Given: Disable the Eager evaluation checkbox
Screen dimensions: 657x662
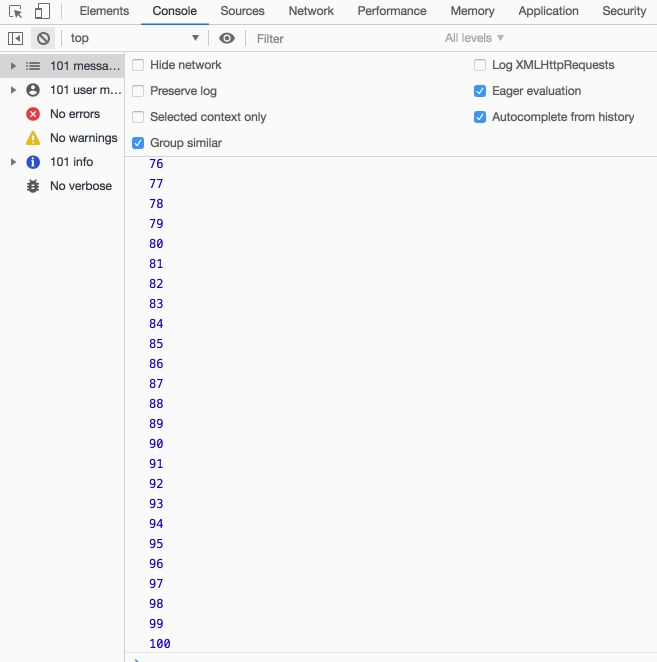Looking at the screenshot, I should click(x=481, y=91).
